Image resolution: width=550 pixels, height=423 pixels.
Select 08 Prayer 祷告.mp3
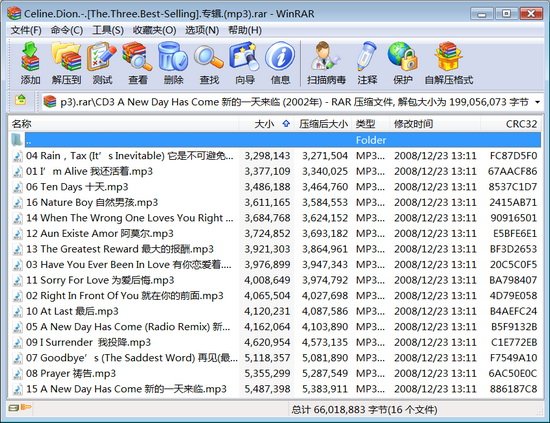pyautogui.click(x=275, y=373)
